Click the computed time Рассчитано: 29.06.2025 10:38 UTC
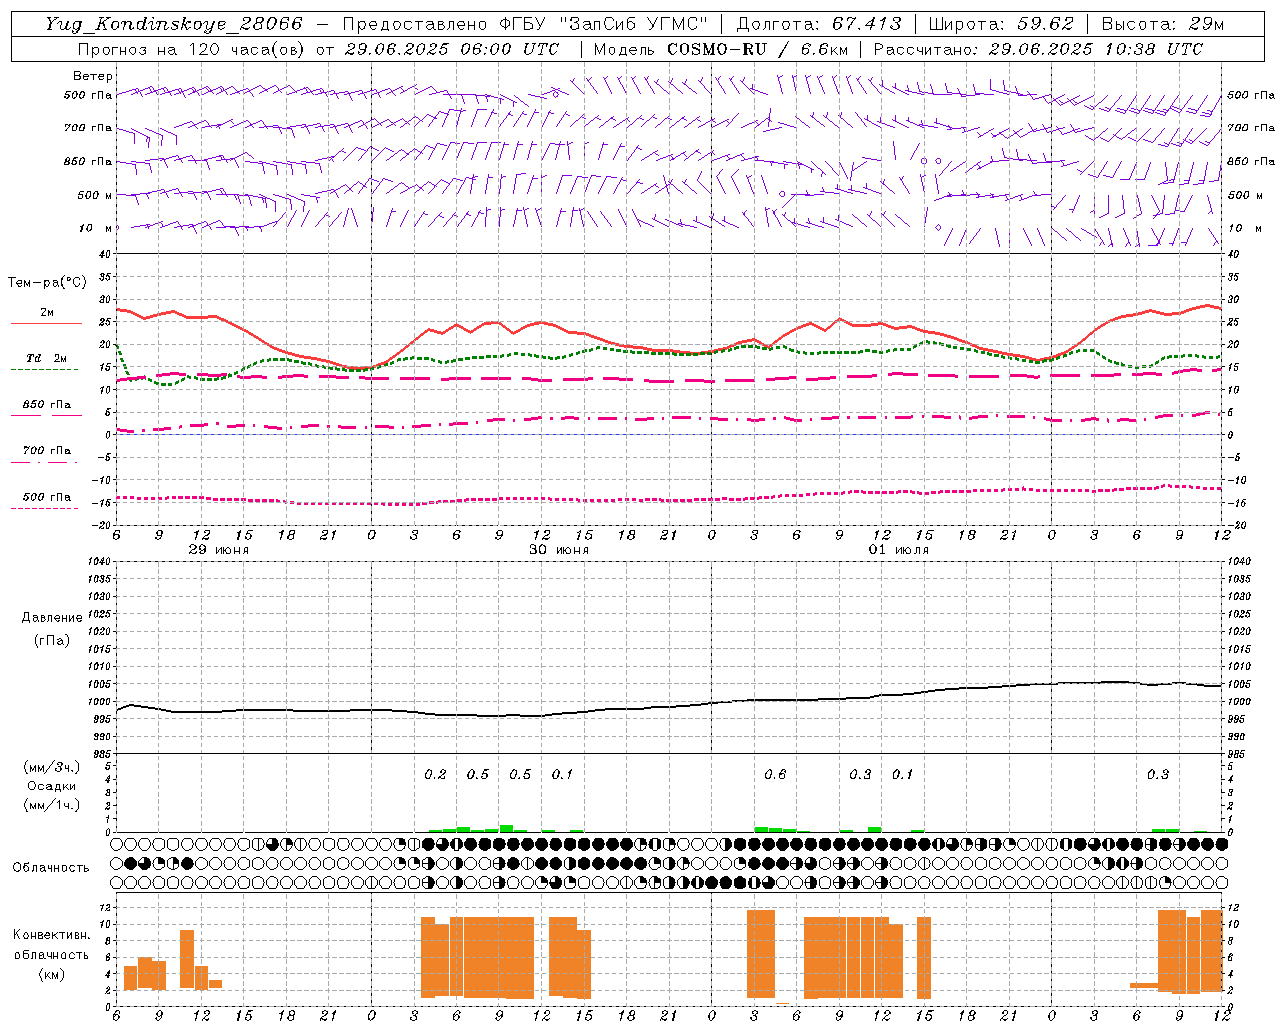 pos(1038,49)
